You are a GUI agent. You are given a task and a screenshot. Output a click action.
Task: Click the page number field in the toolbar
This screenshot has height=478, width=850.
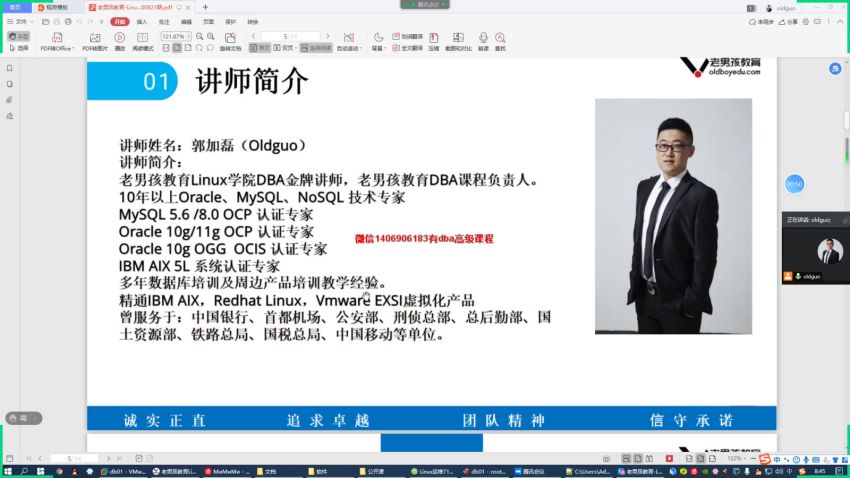(290, 36)
